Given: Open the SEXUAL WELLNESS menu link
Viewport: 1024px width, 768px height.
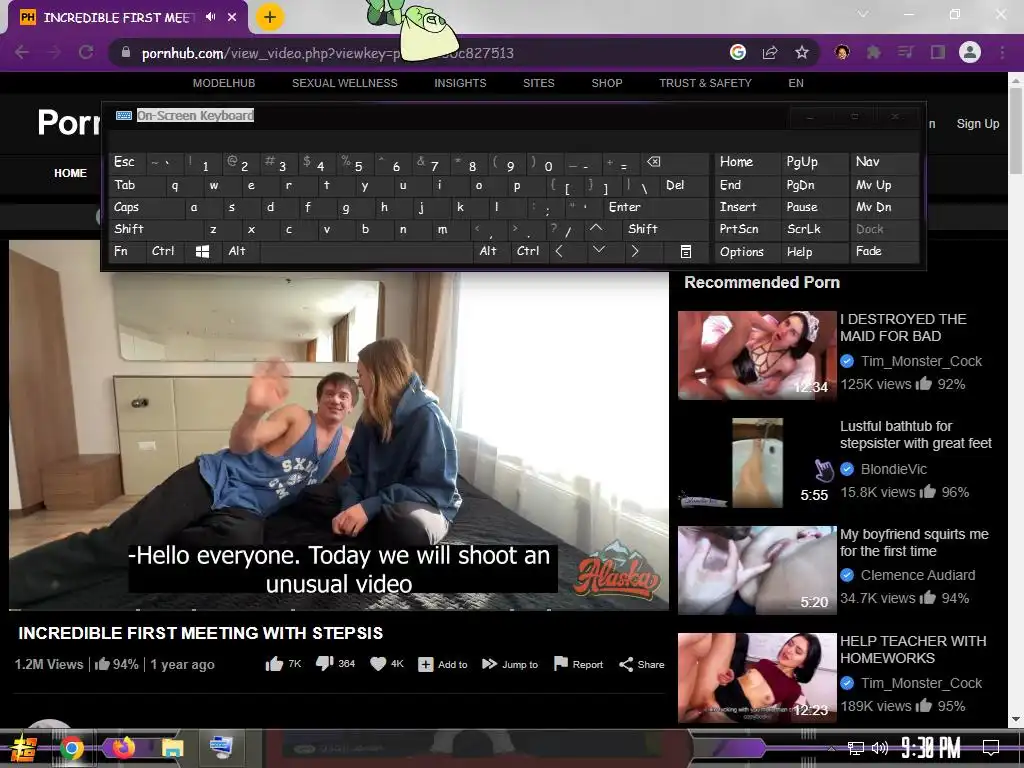Looking at the screenshot, I should click(x=345, y=83).
